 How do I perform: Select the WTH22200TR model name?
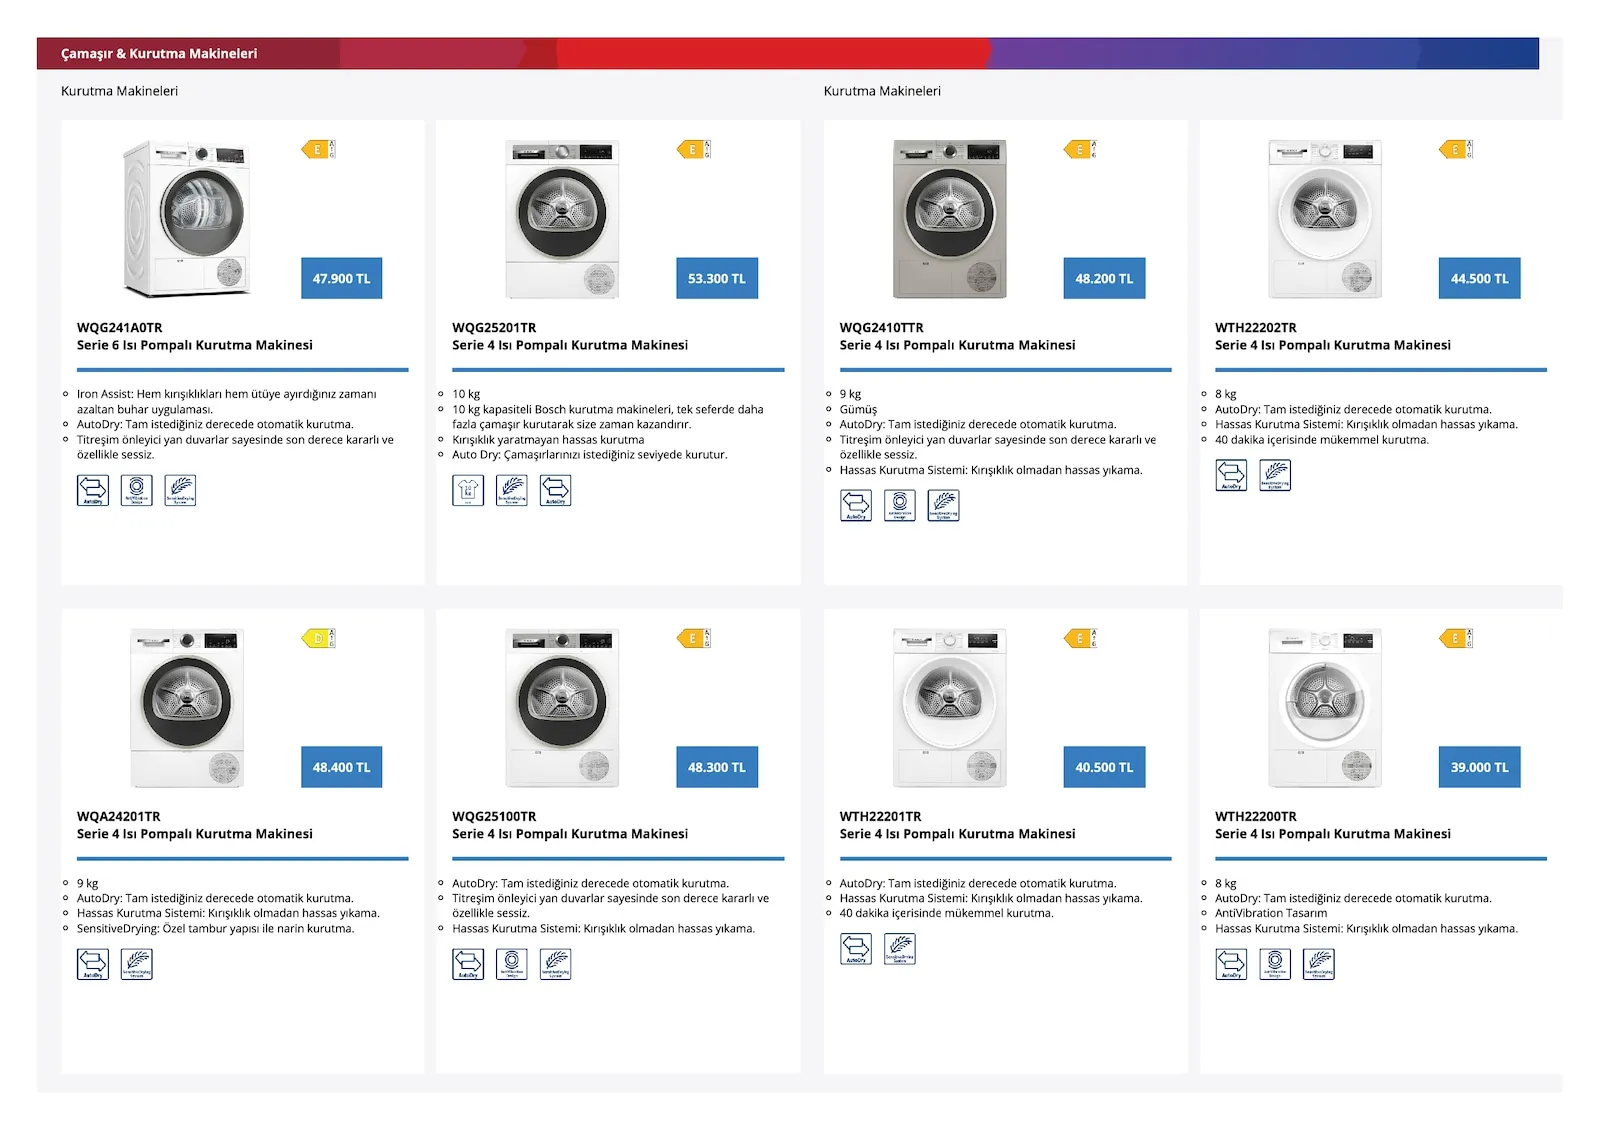click(1256, 817)
